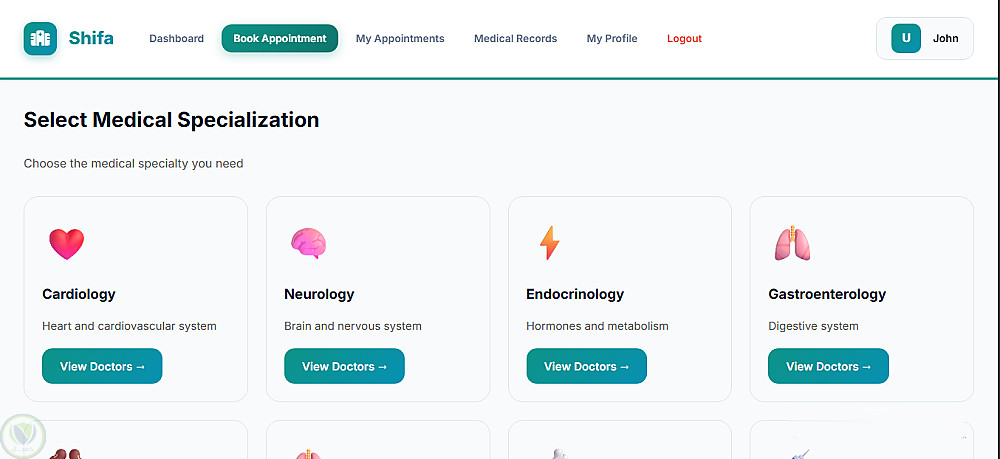Click the lightning bolt Endocrinology icon
Screen dimensions: 1000x459
point(549,243)
